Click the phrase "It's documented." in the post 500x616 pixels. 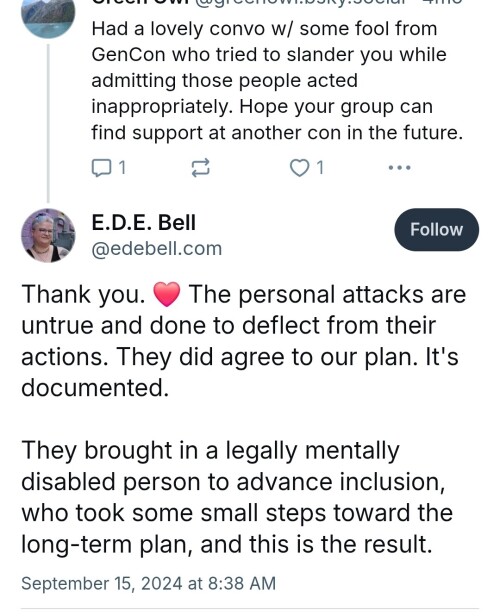[x=240, y=372]
